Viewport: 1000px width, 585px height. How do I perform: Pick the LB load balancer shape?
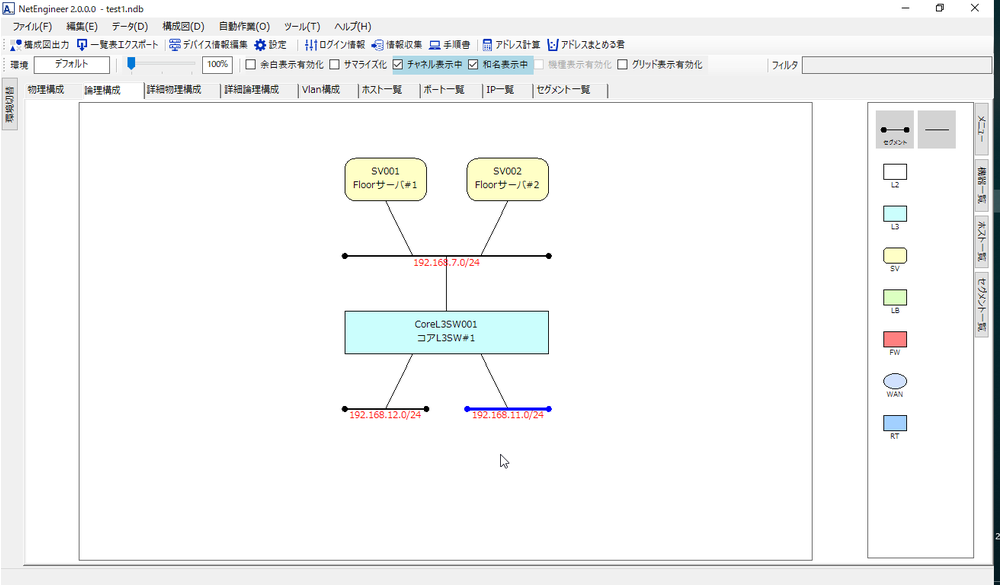pos(895,298)
